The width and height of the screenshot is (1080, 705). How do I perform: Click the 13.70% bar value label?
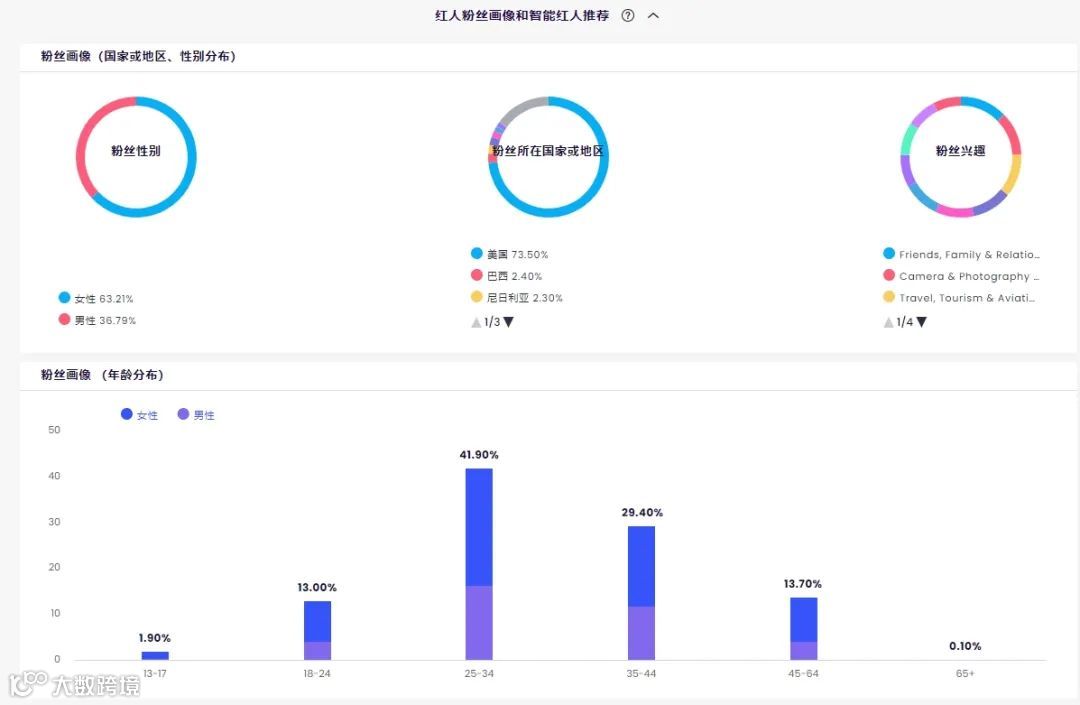click(x=802, y=584)
